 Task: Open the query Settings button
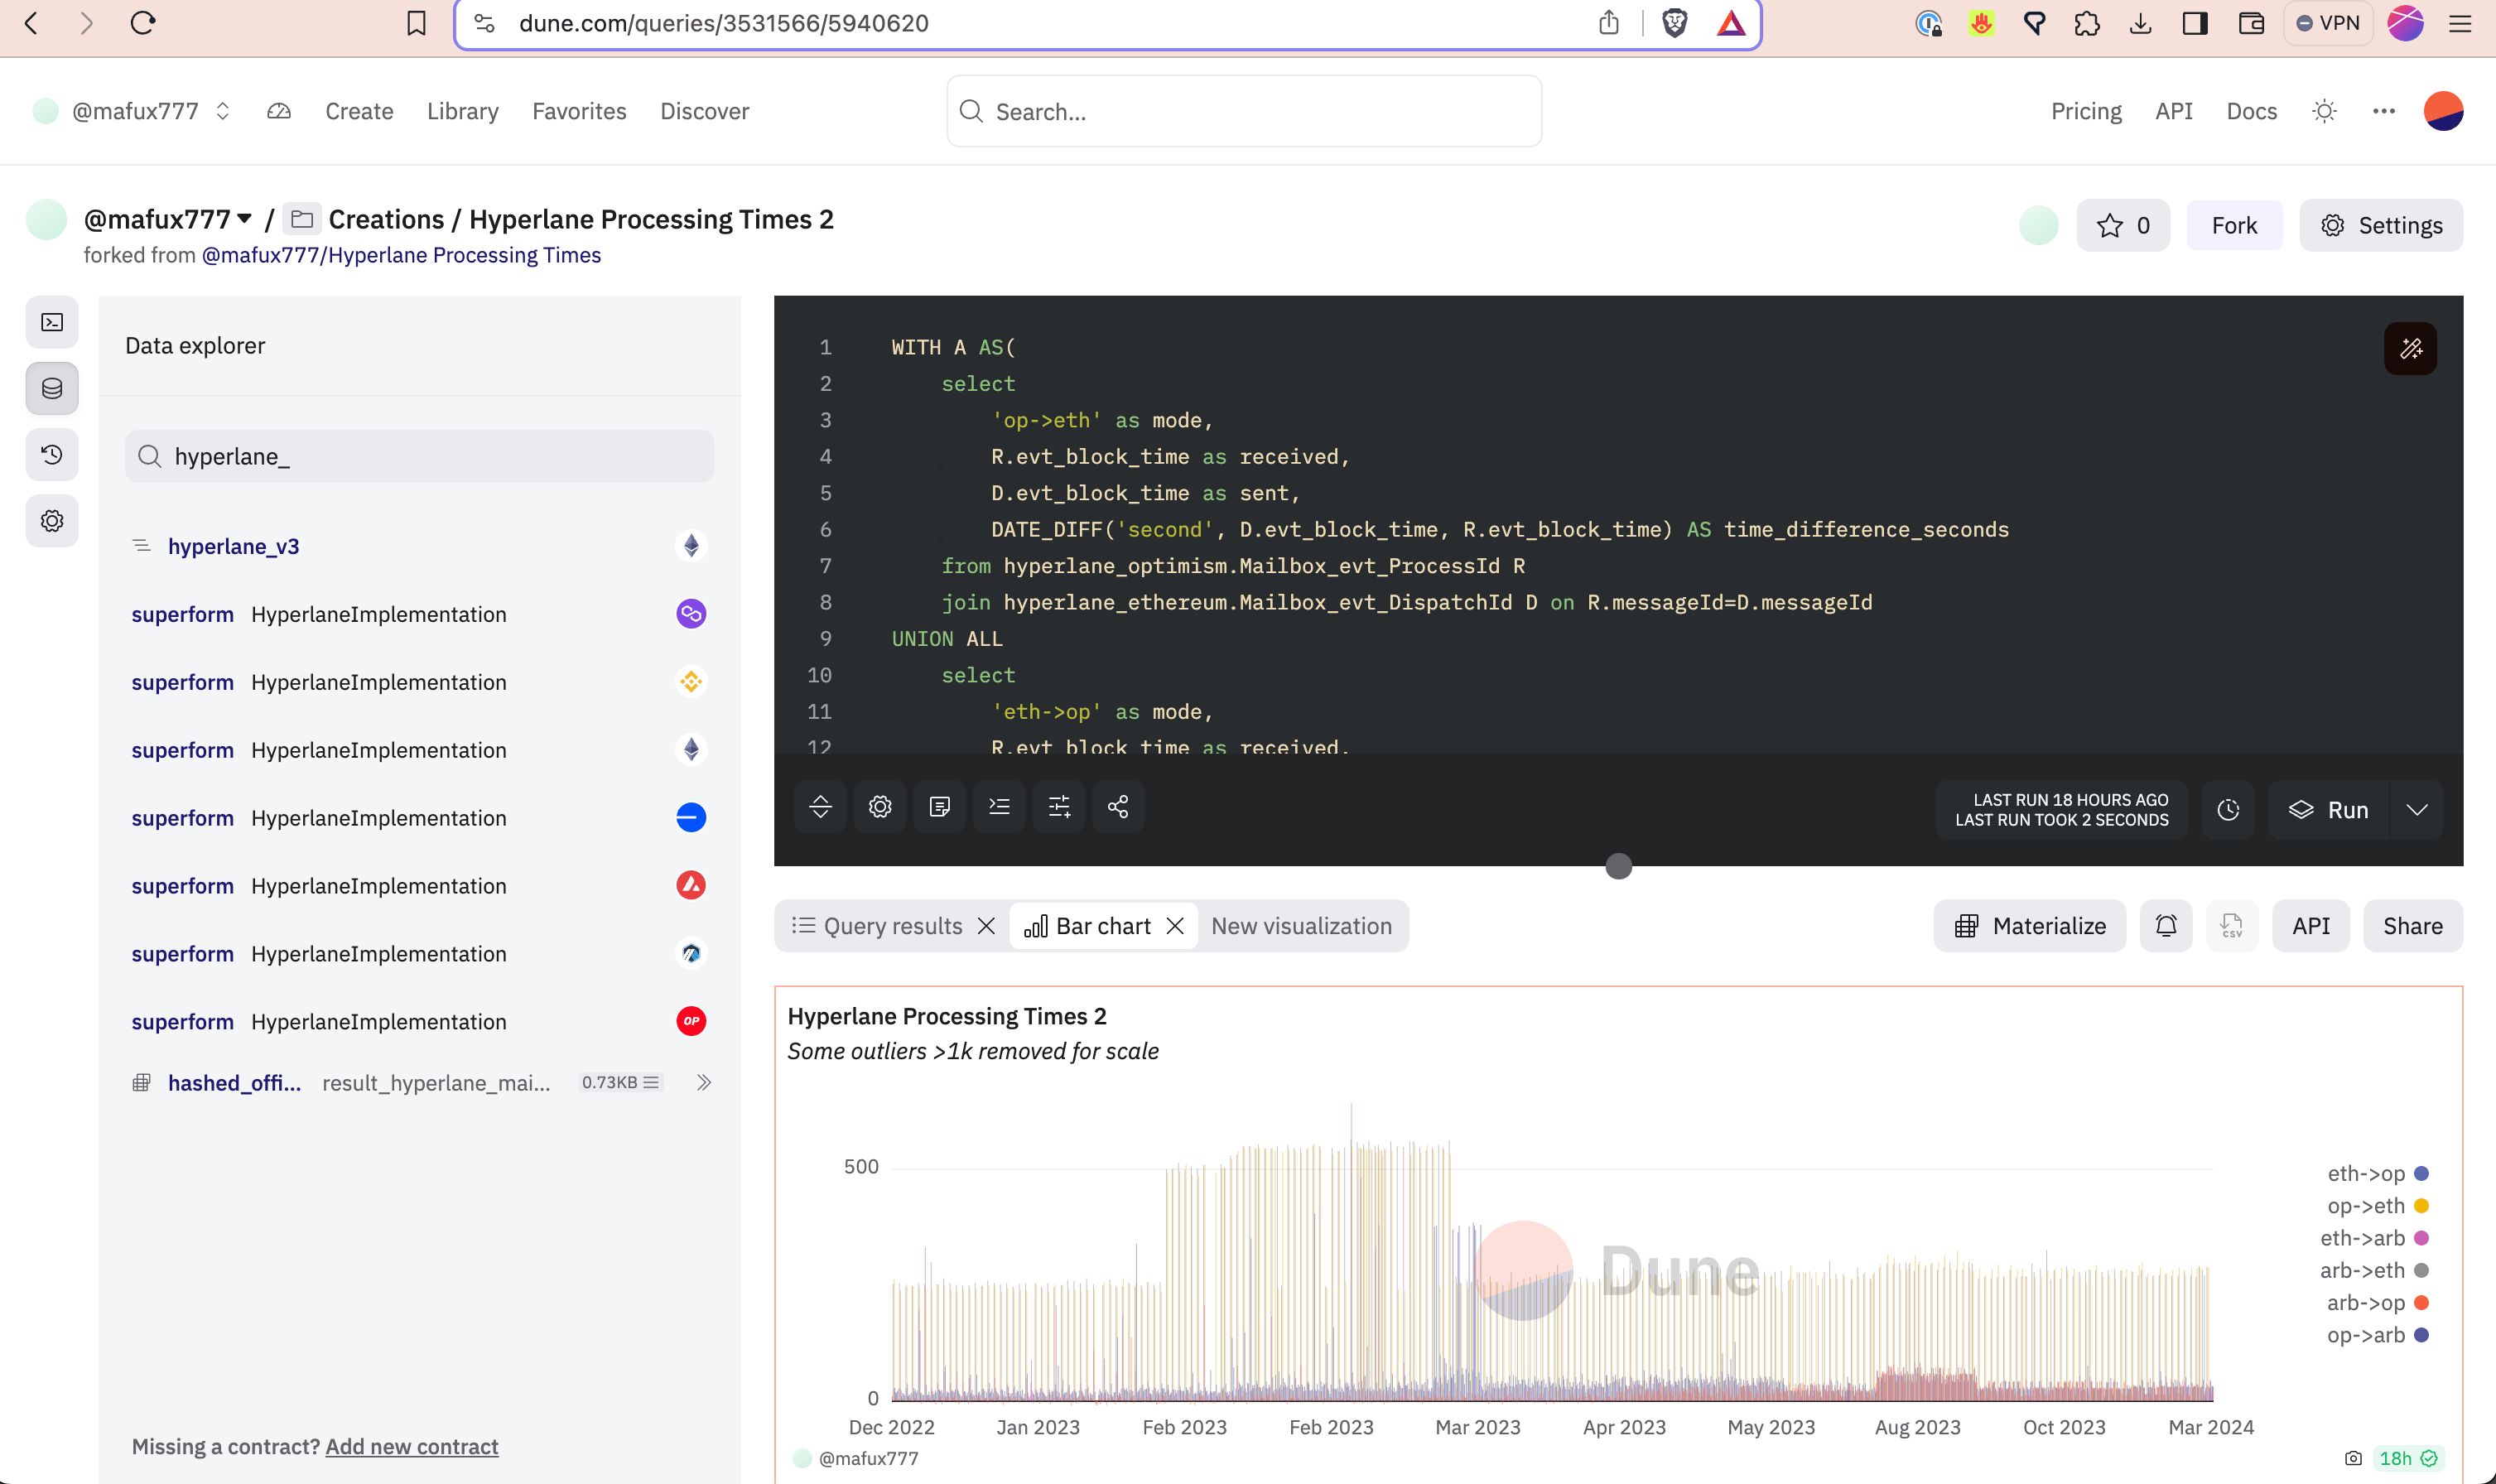(2381, 225)
